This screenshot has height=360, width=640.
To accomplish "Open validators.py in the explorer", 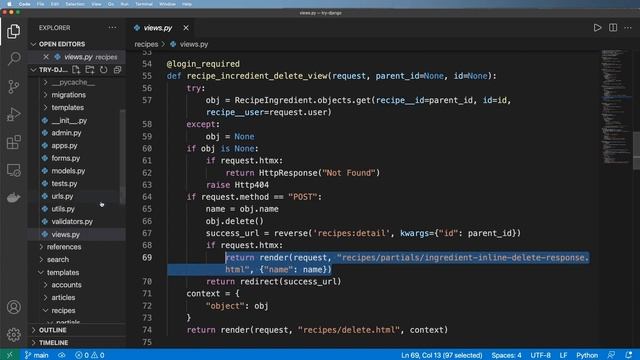I will pyautogui.click(x=72, y=222).
